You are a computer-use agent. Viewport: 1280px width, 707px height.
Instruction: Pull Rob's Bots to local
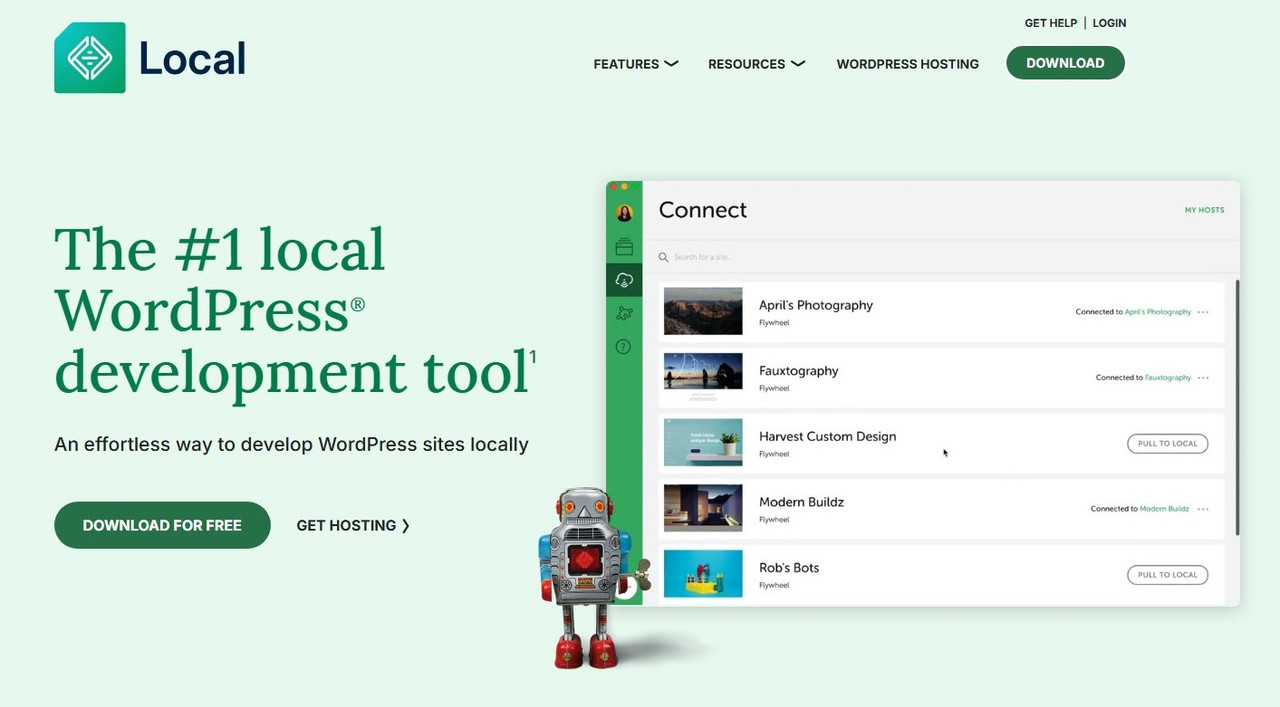(x=1167, y=575)
